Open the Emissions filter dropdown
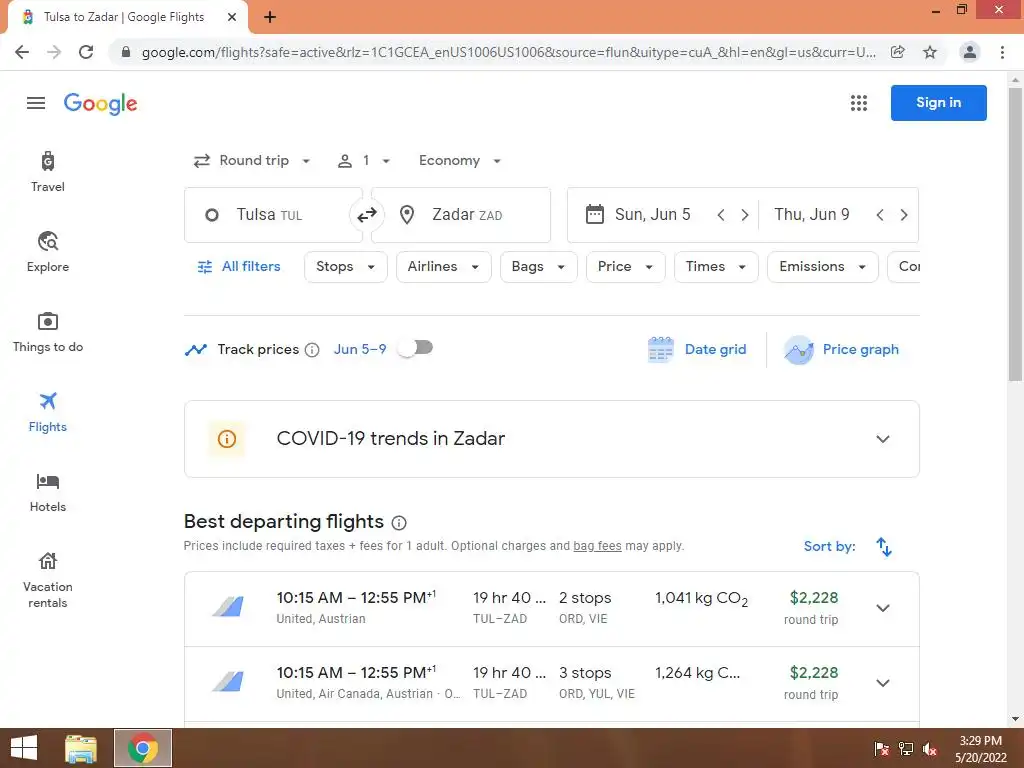The height and width of the screenshot is (768, 1024). 823,266
